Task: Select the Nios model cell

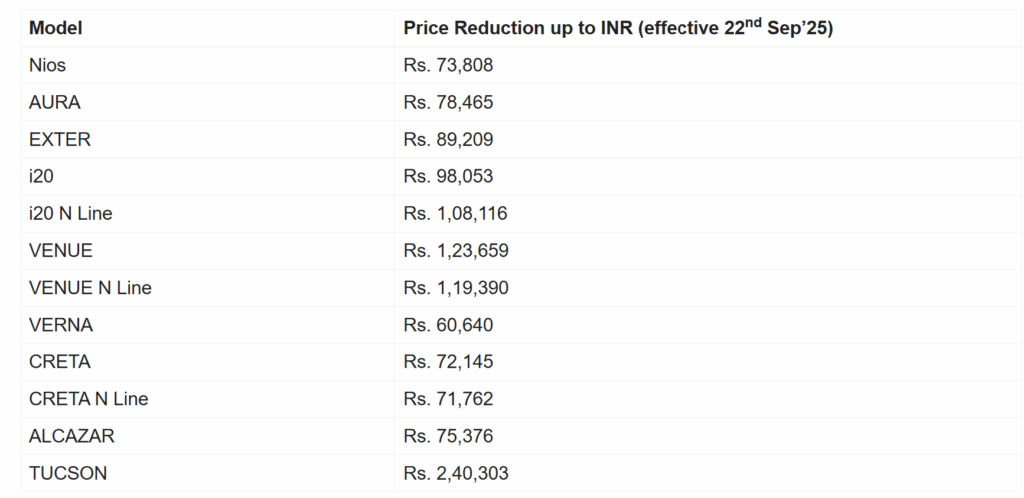Action: (48, 65)
